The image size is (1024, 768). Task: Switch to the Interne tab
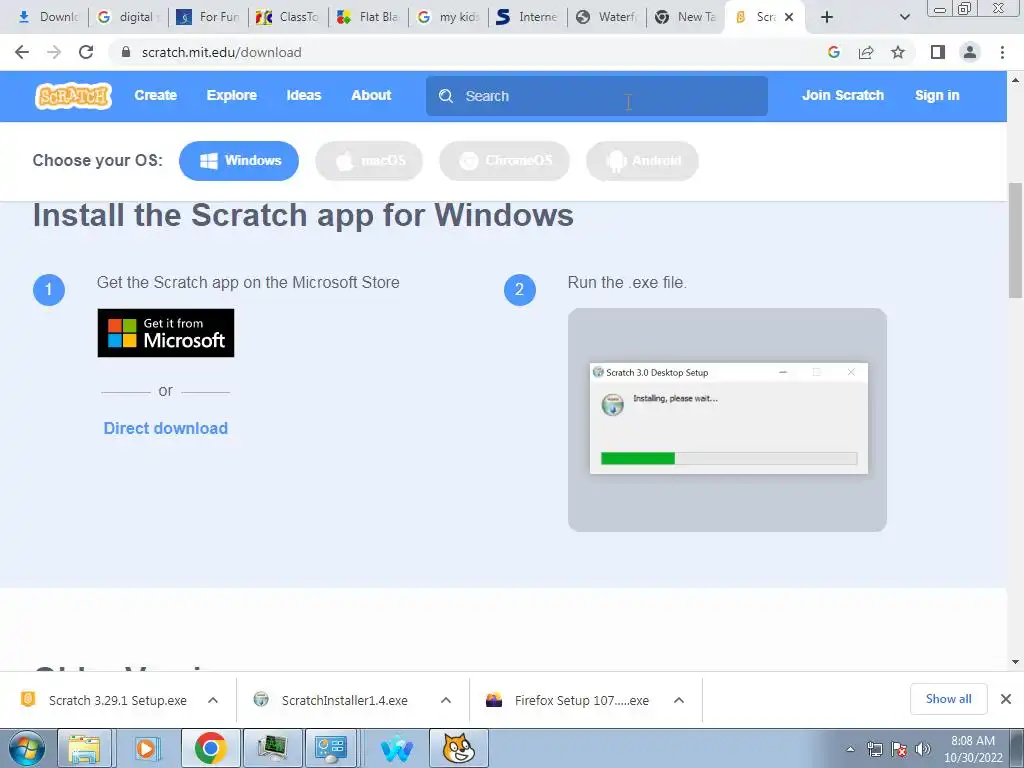[528, 17]
